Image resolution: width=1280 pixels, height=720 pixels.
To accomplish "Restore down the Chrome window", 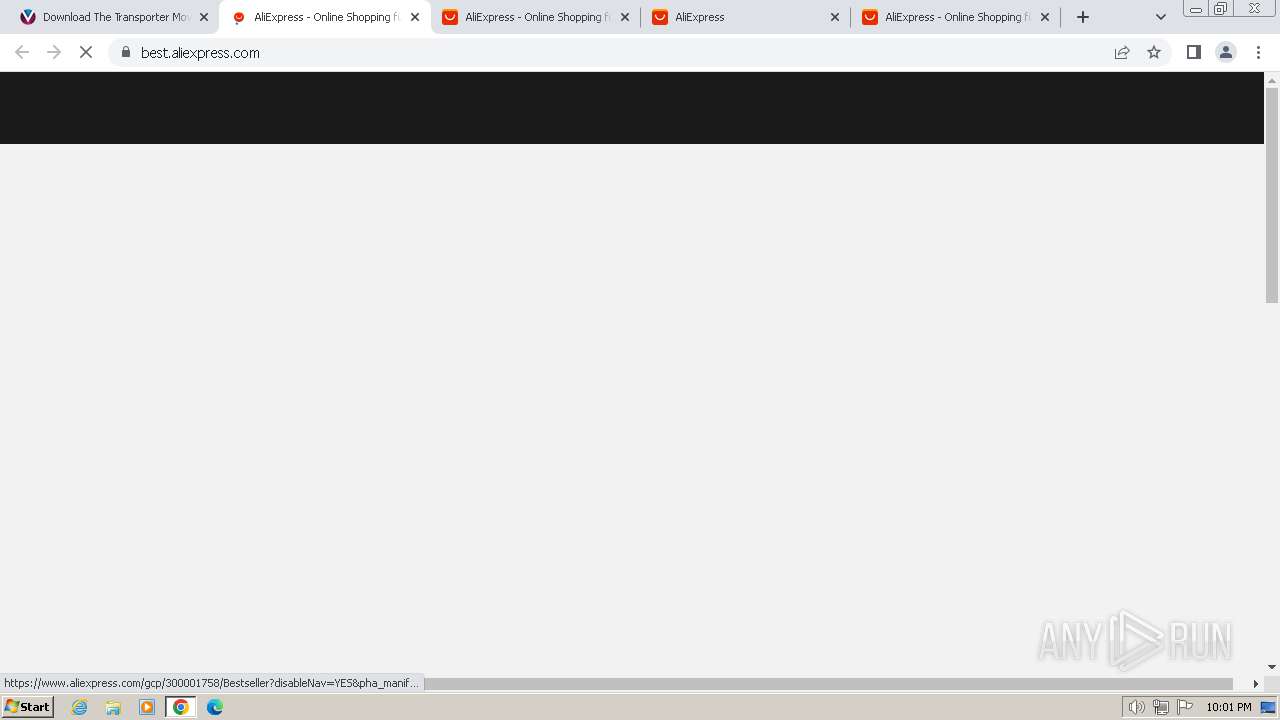I will coord(1221,9).
